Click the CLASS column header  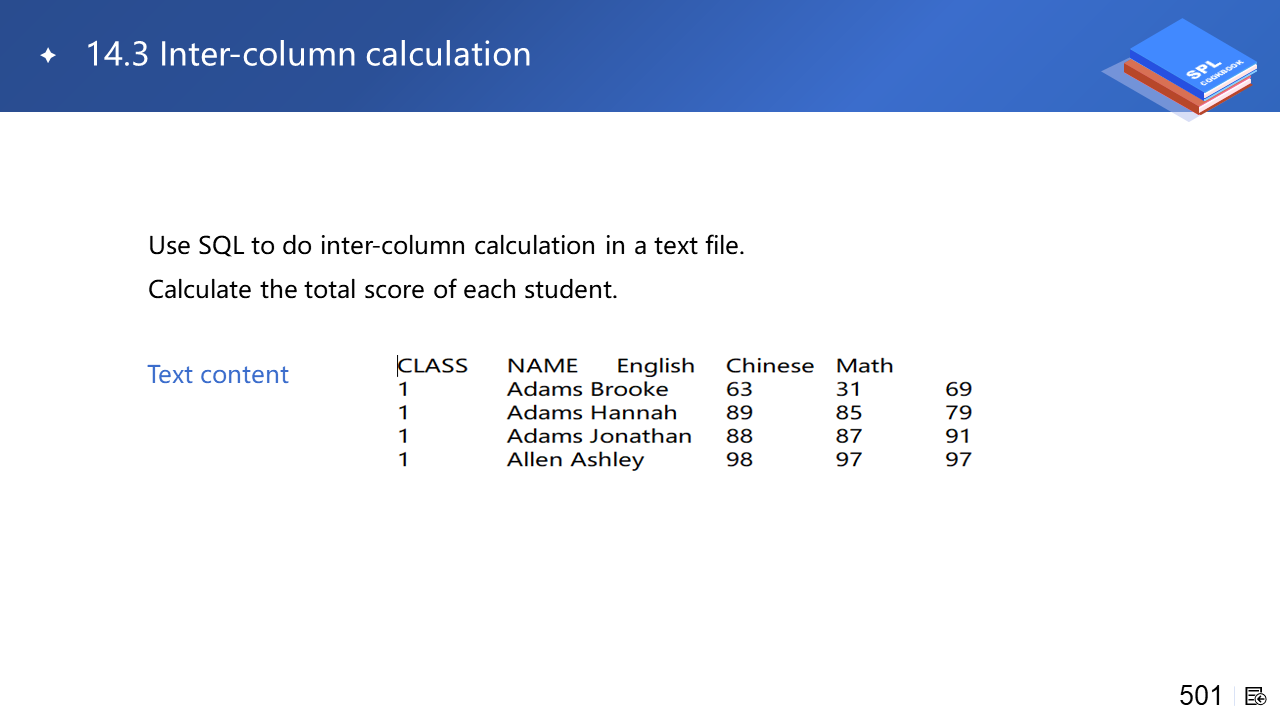coord(433,366)
